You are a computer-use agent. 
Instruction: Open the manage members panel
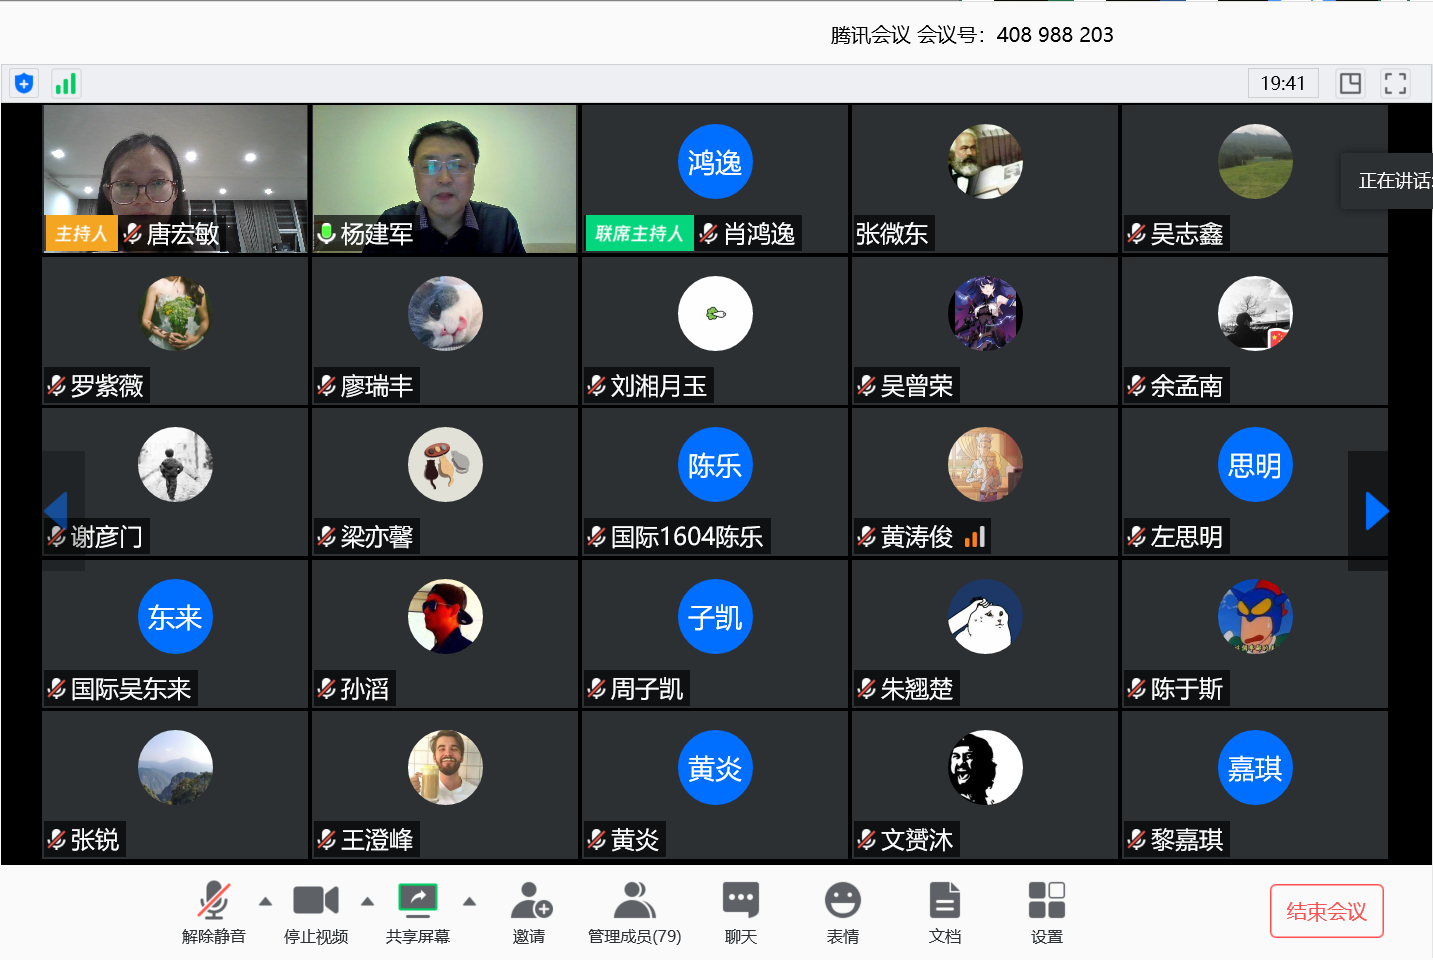(634, 911)
